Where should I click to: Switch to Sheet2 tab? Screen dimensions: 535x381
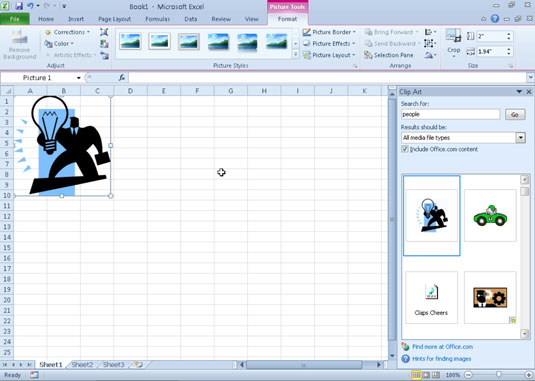82,365
